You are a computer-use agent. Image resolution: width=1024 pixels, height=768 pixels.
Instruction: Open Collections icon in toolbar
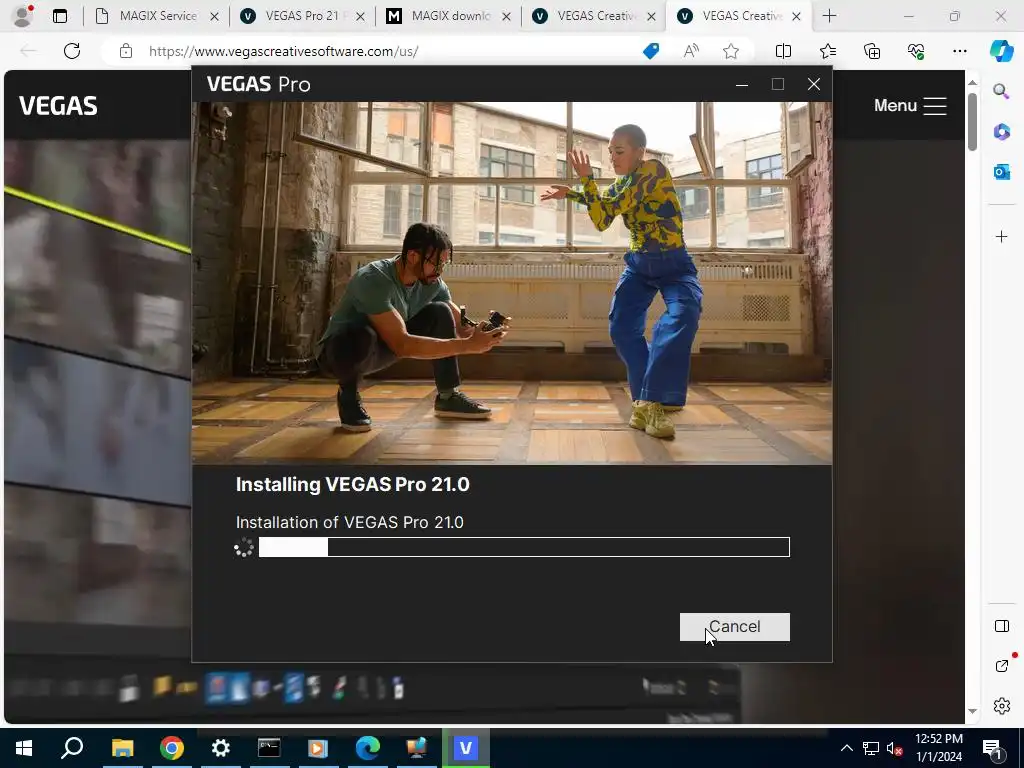coord(872,51)
